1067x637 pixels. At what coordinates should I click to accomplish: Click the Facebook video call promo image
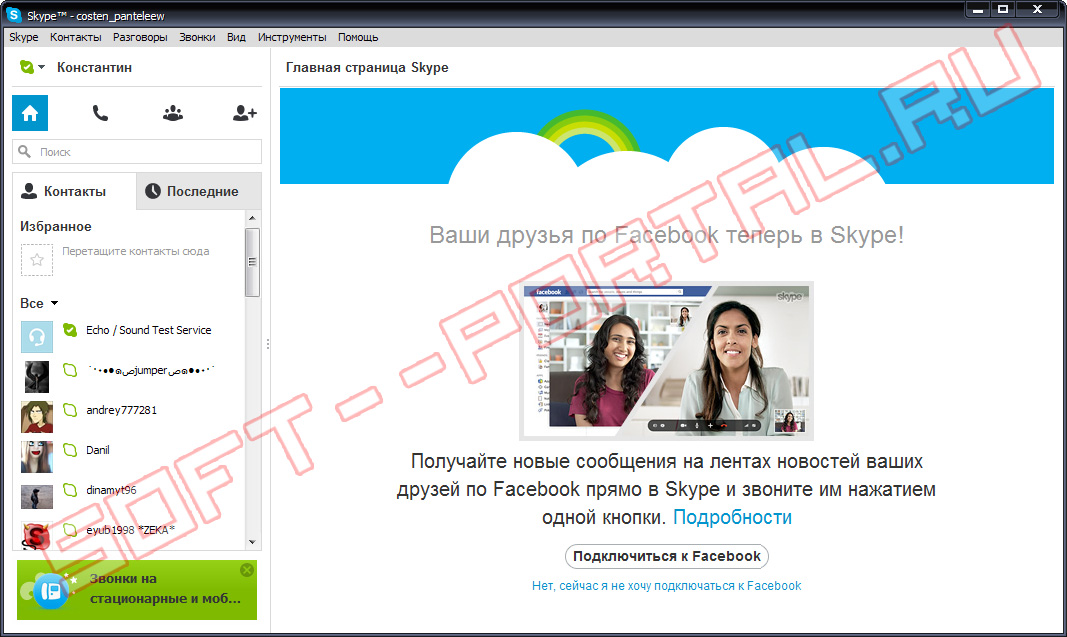pyautogui.click(x=666, y=361)
